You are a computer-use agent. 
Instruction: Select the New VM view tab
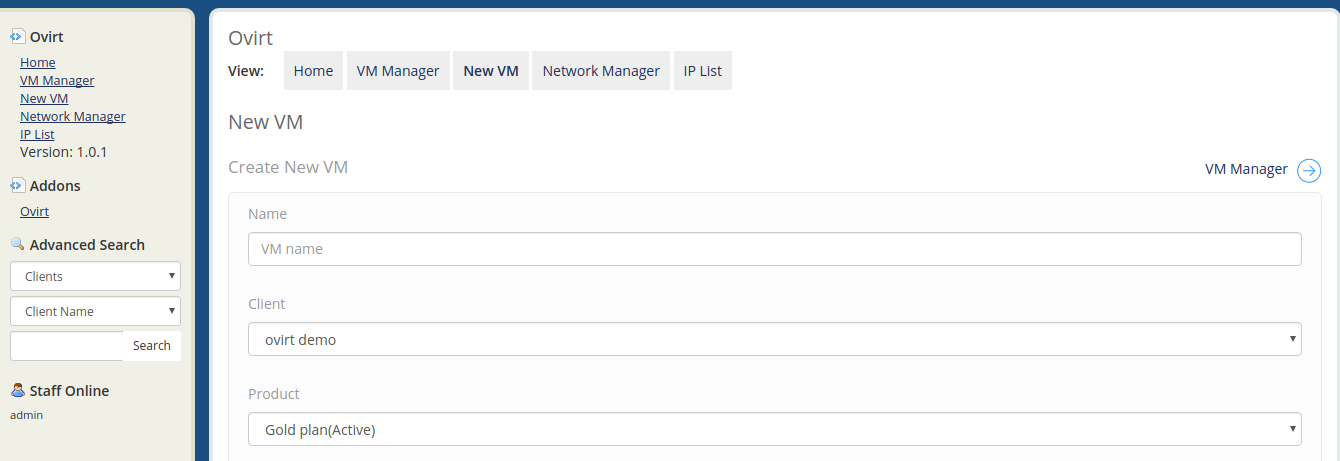coord(491,71)
